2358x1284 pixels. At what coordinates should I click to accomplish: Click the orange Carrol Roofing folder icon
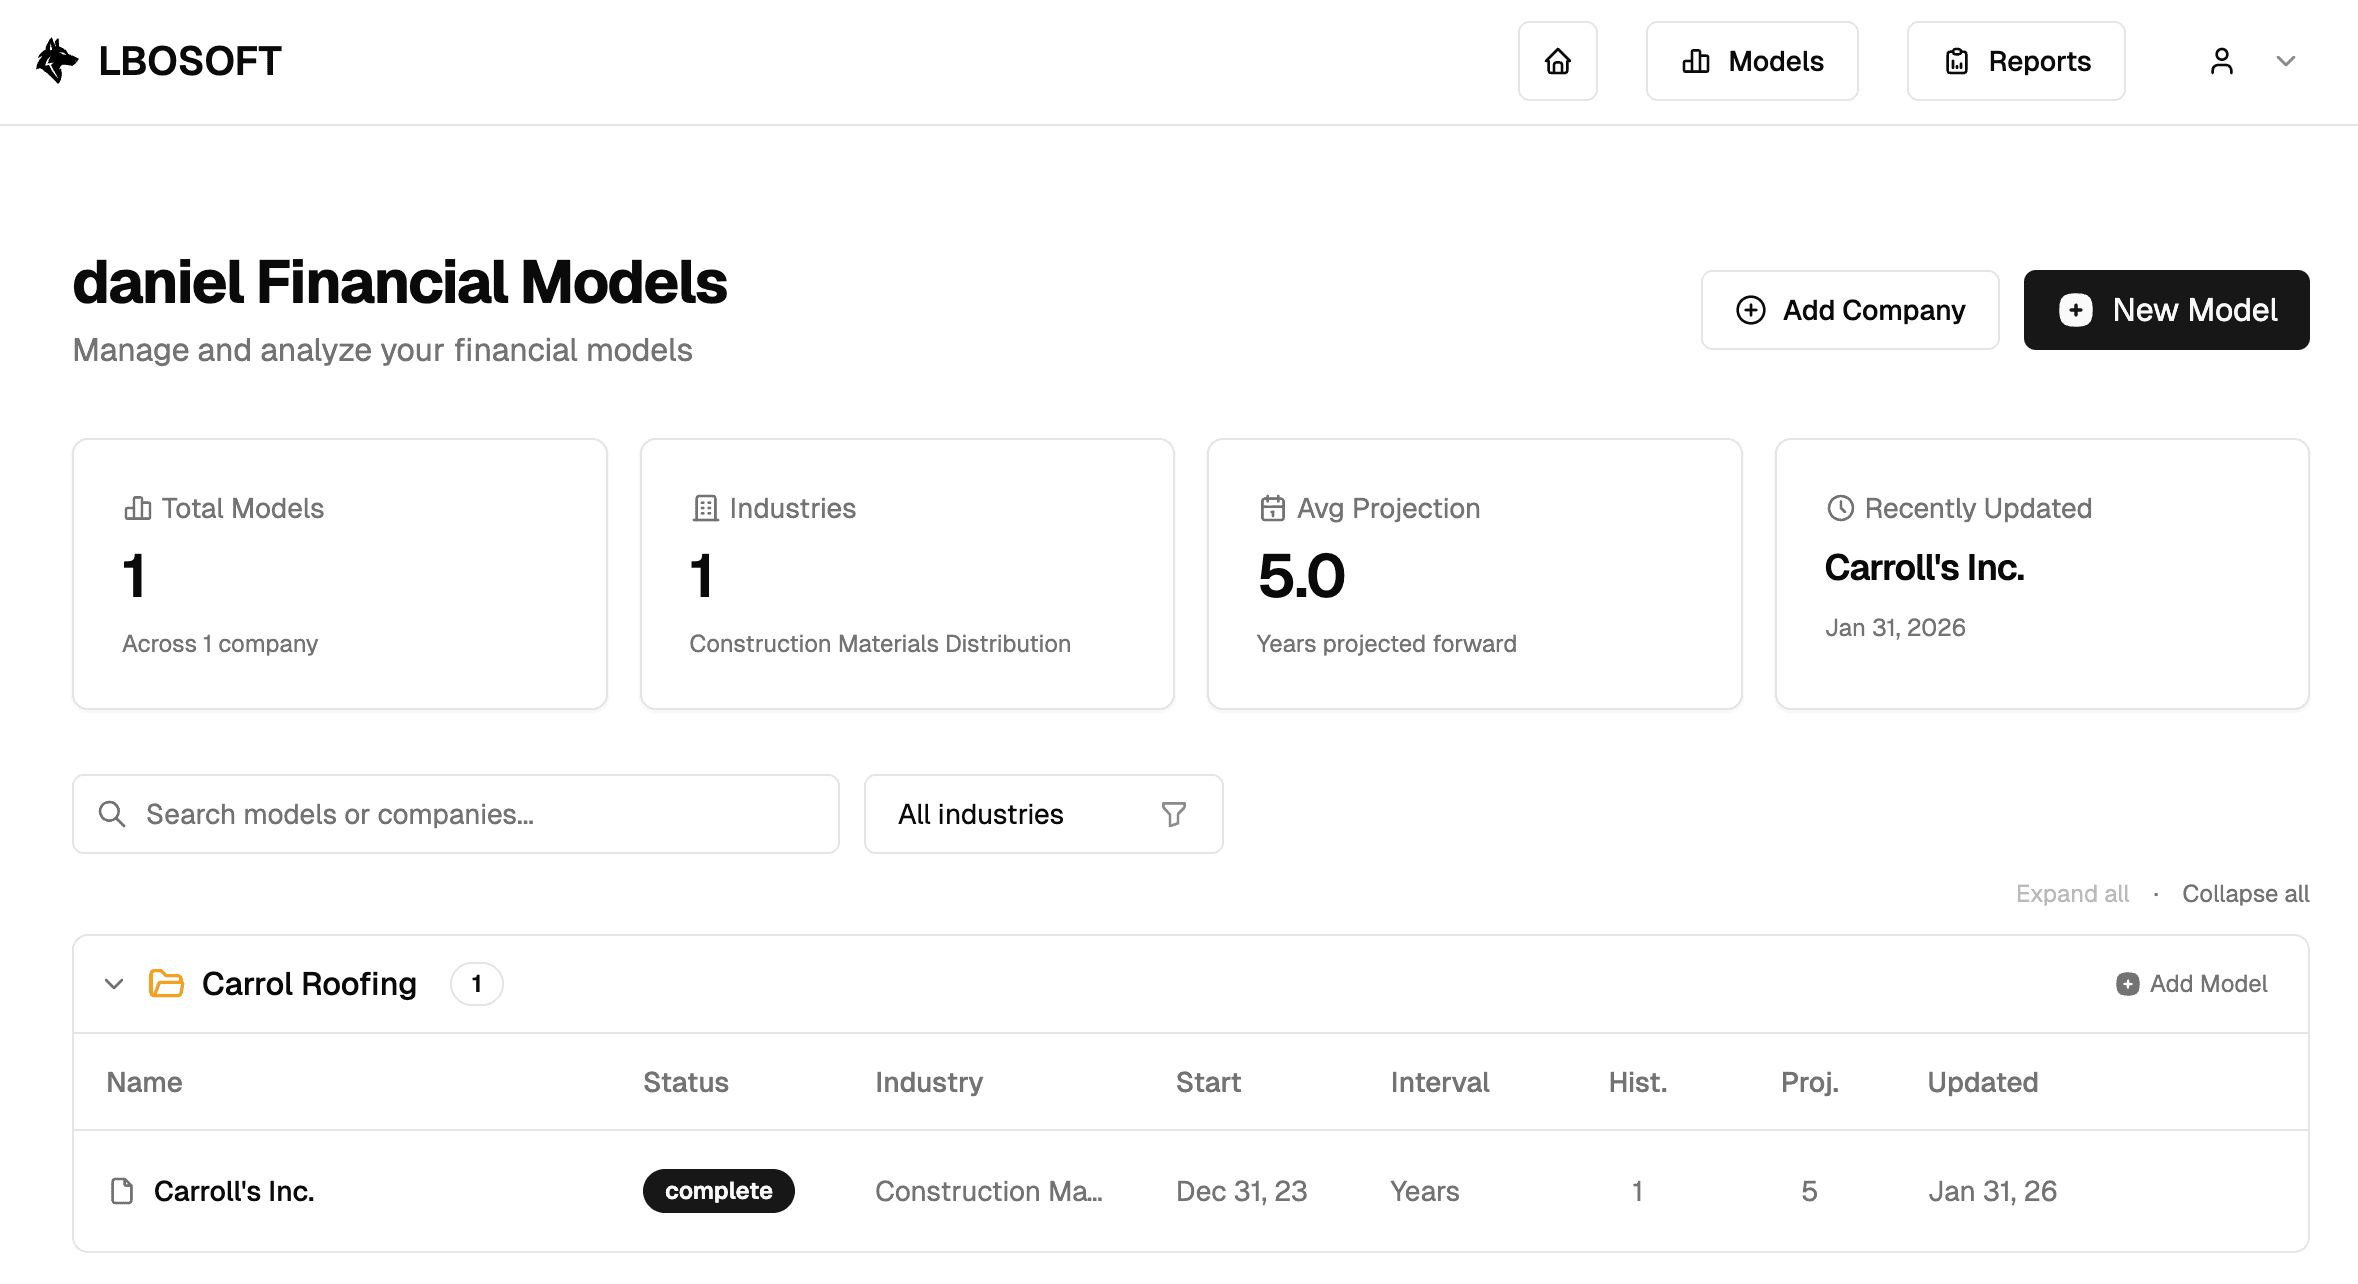pyautogui.click(x=166, y=984)
